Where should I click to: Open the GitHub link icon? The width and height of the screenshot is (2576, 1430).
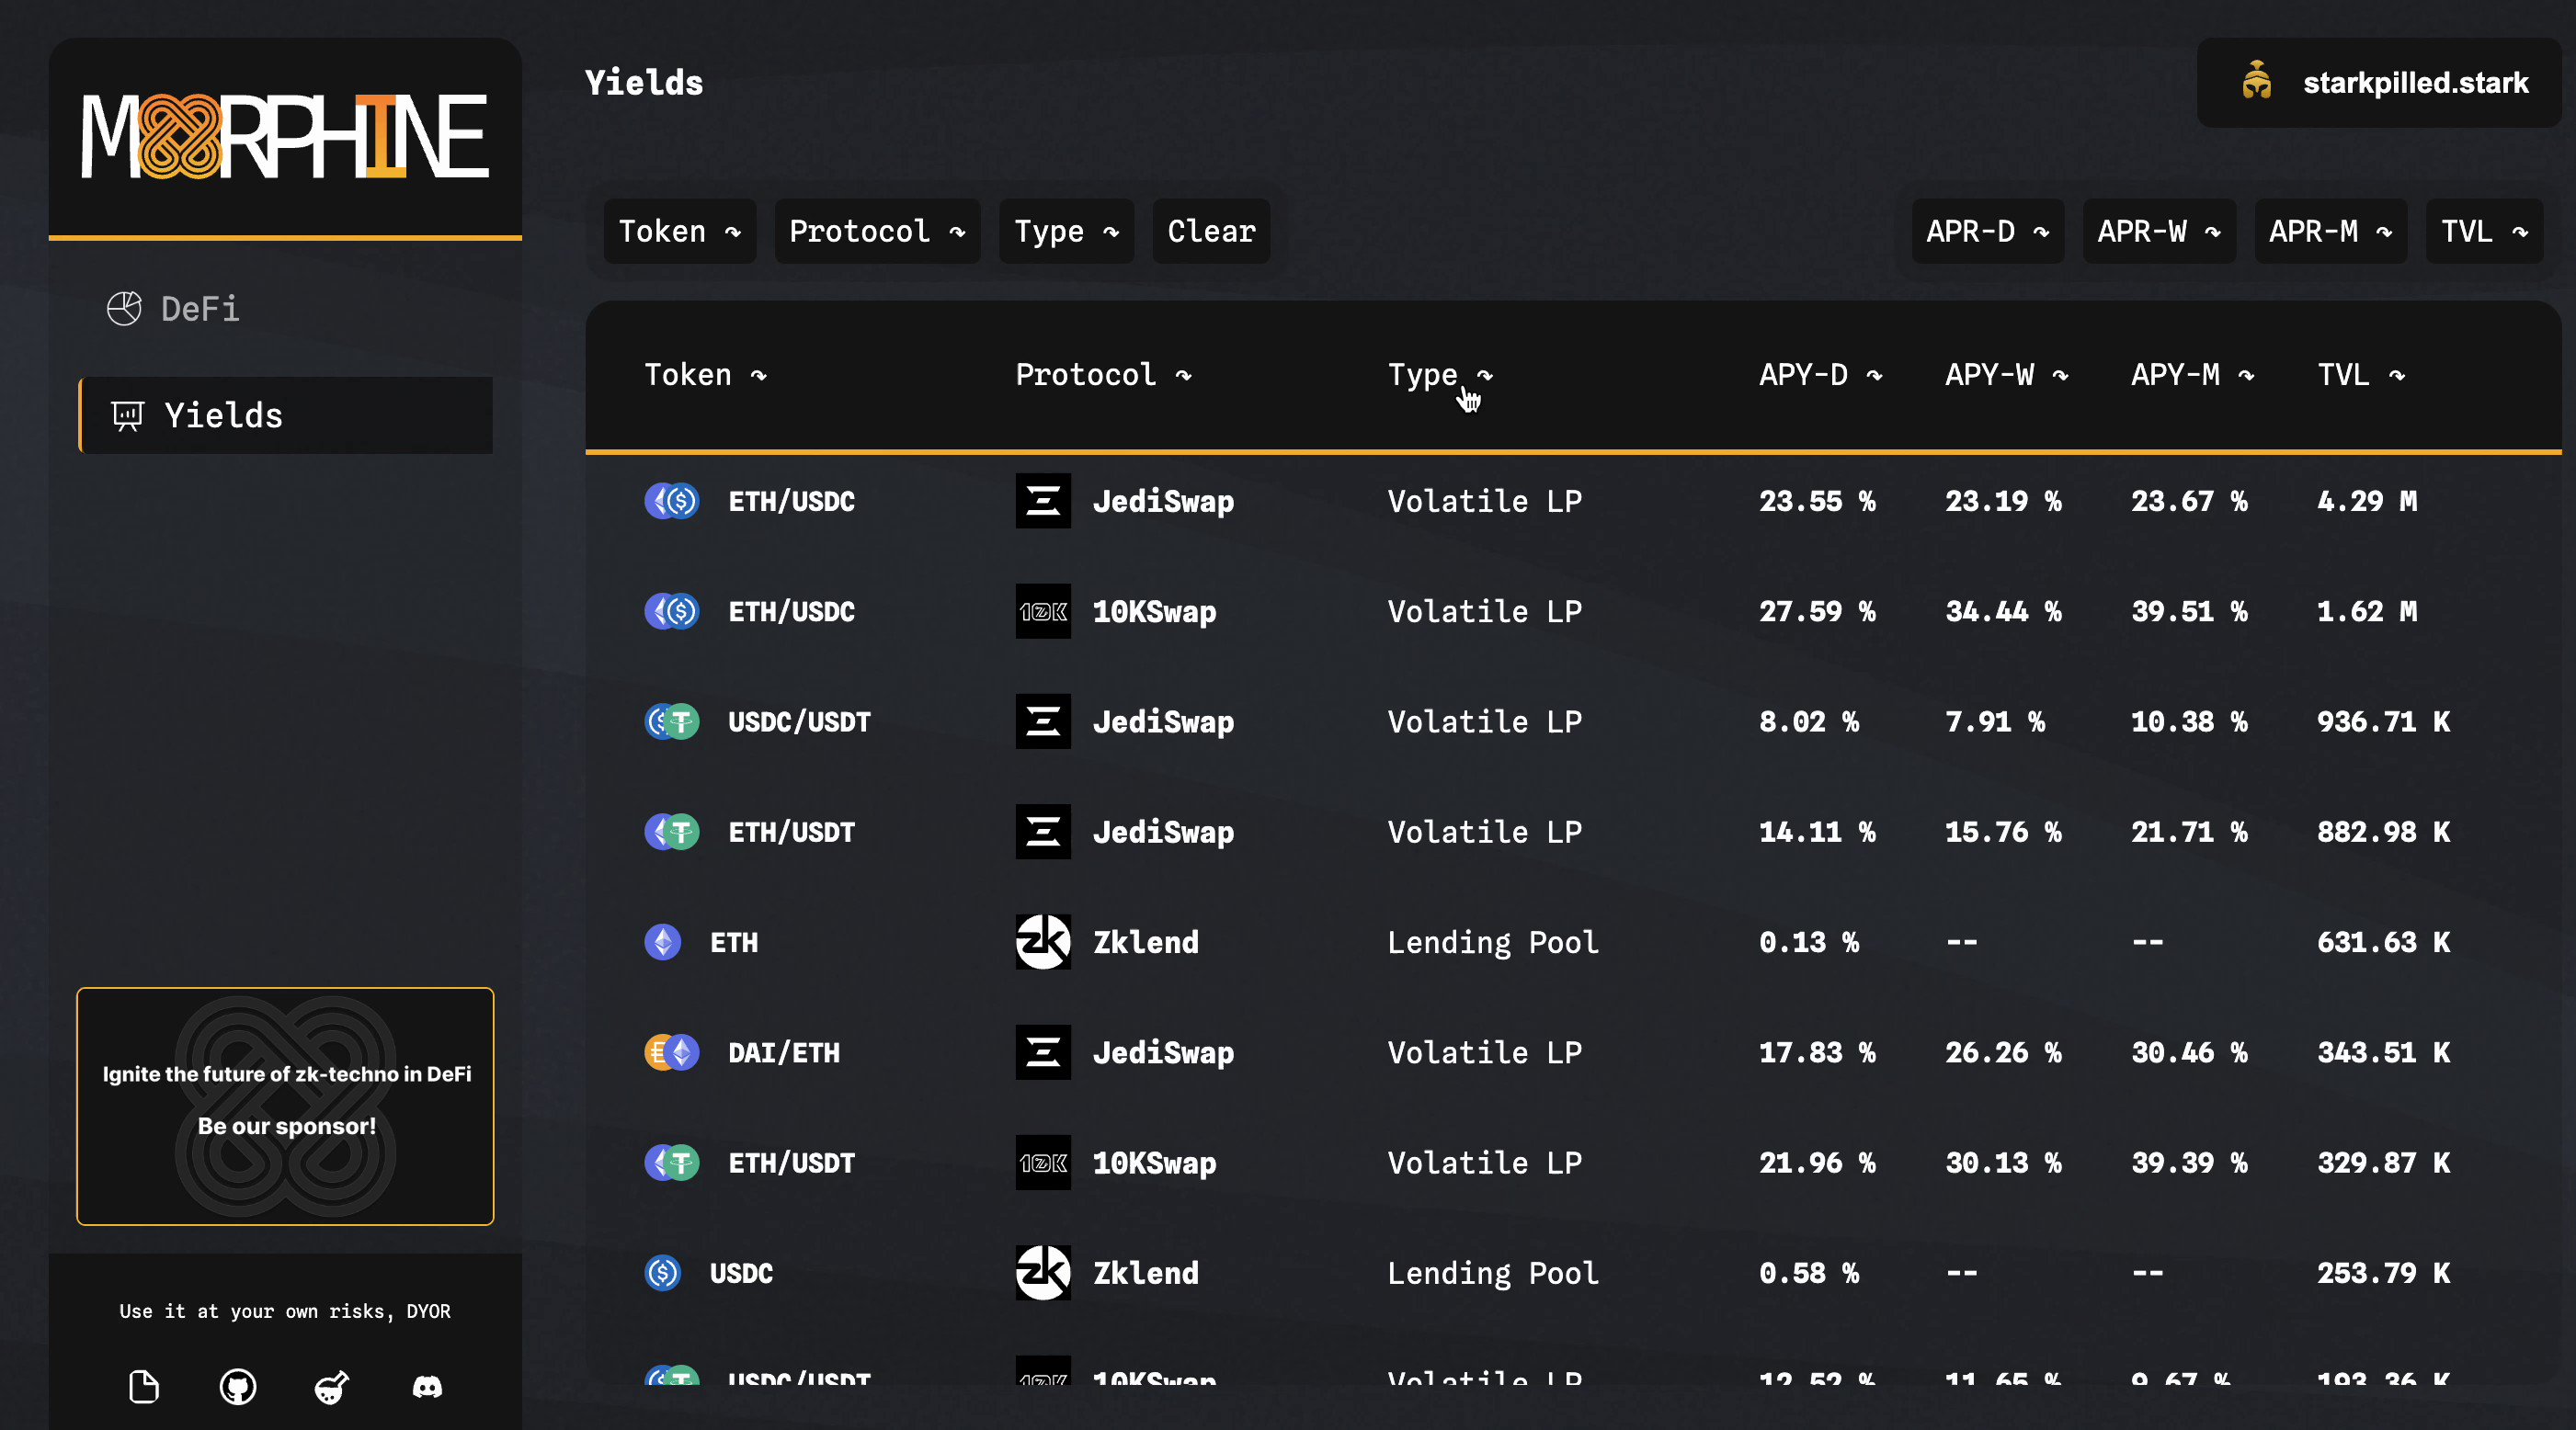click(238, 1387)
